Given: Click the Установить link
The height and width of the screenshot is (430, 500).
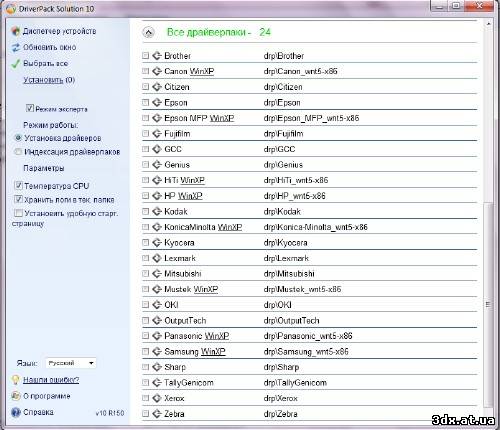Looking at the screenshot, I should click(x=43, y=80).
